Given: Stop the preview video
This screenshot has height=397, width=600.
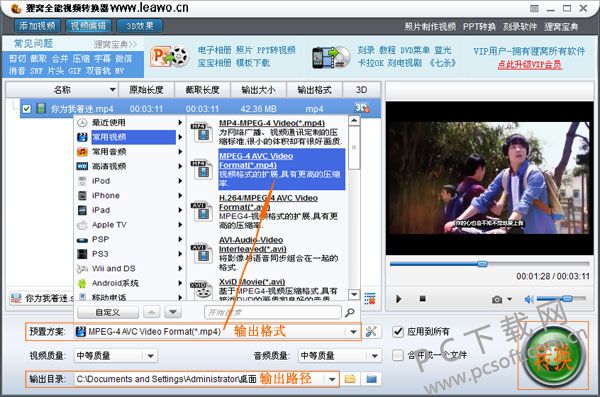Looking at the screenshot, I should (422, 299).
